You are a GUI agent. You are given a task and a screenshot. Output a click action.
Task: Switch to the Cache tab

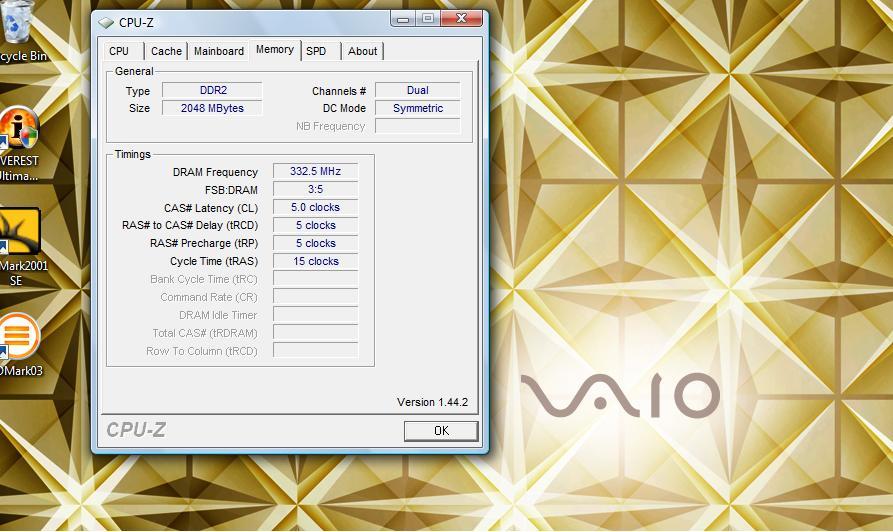point(166,51)
